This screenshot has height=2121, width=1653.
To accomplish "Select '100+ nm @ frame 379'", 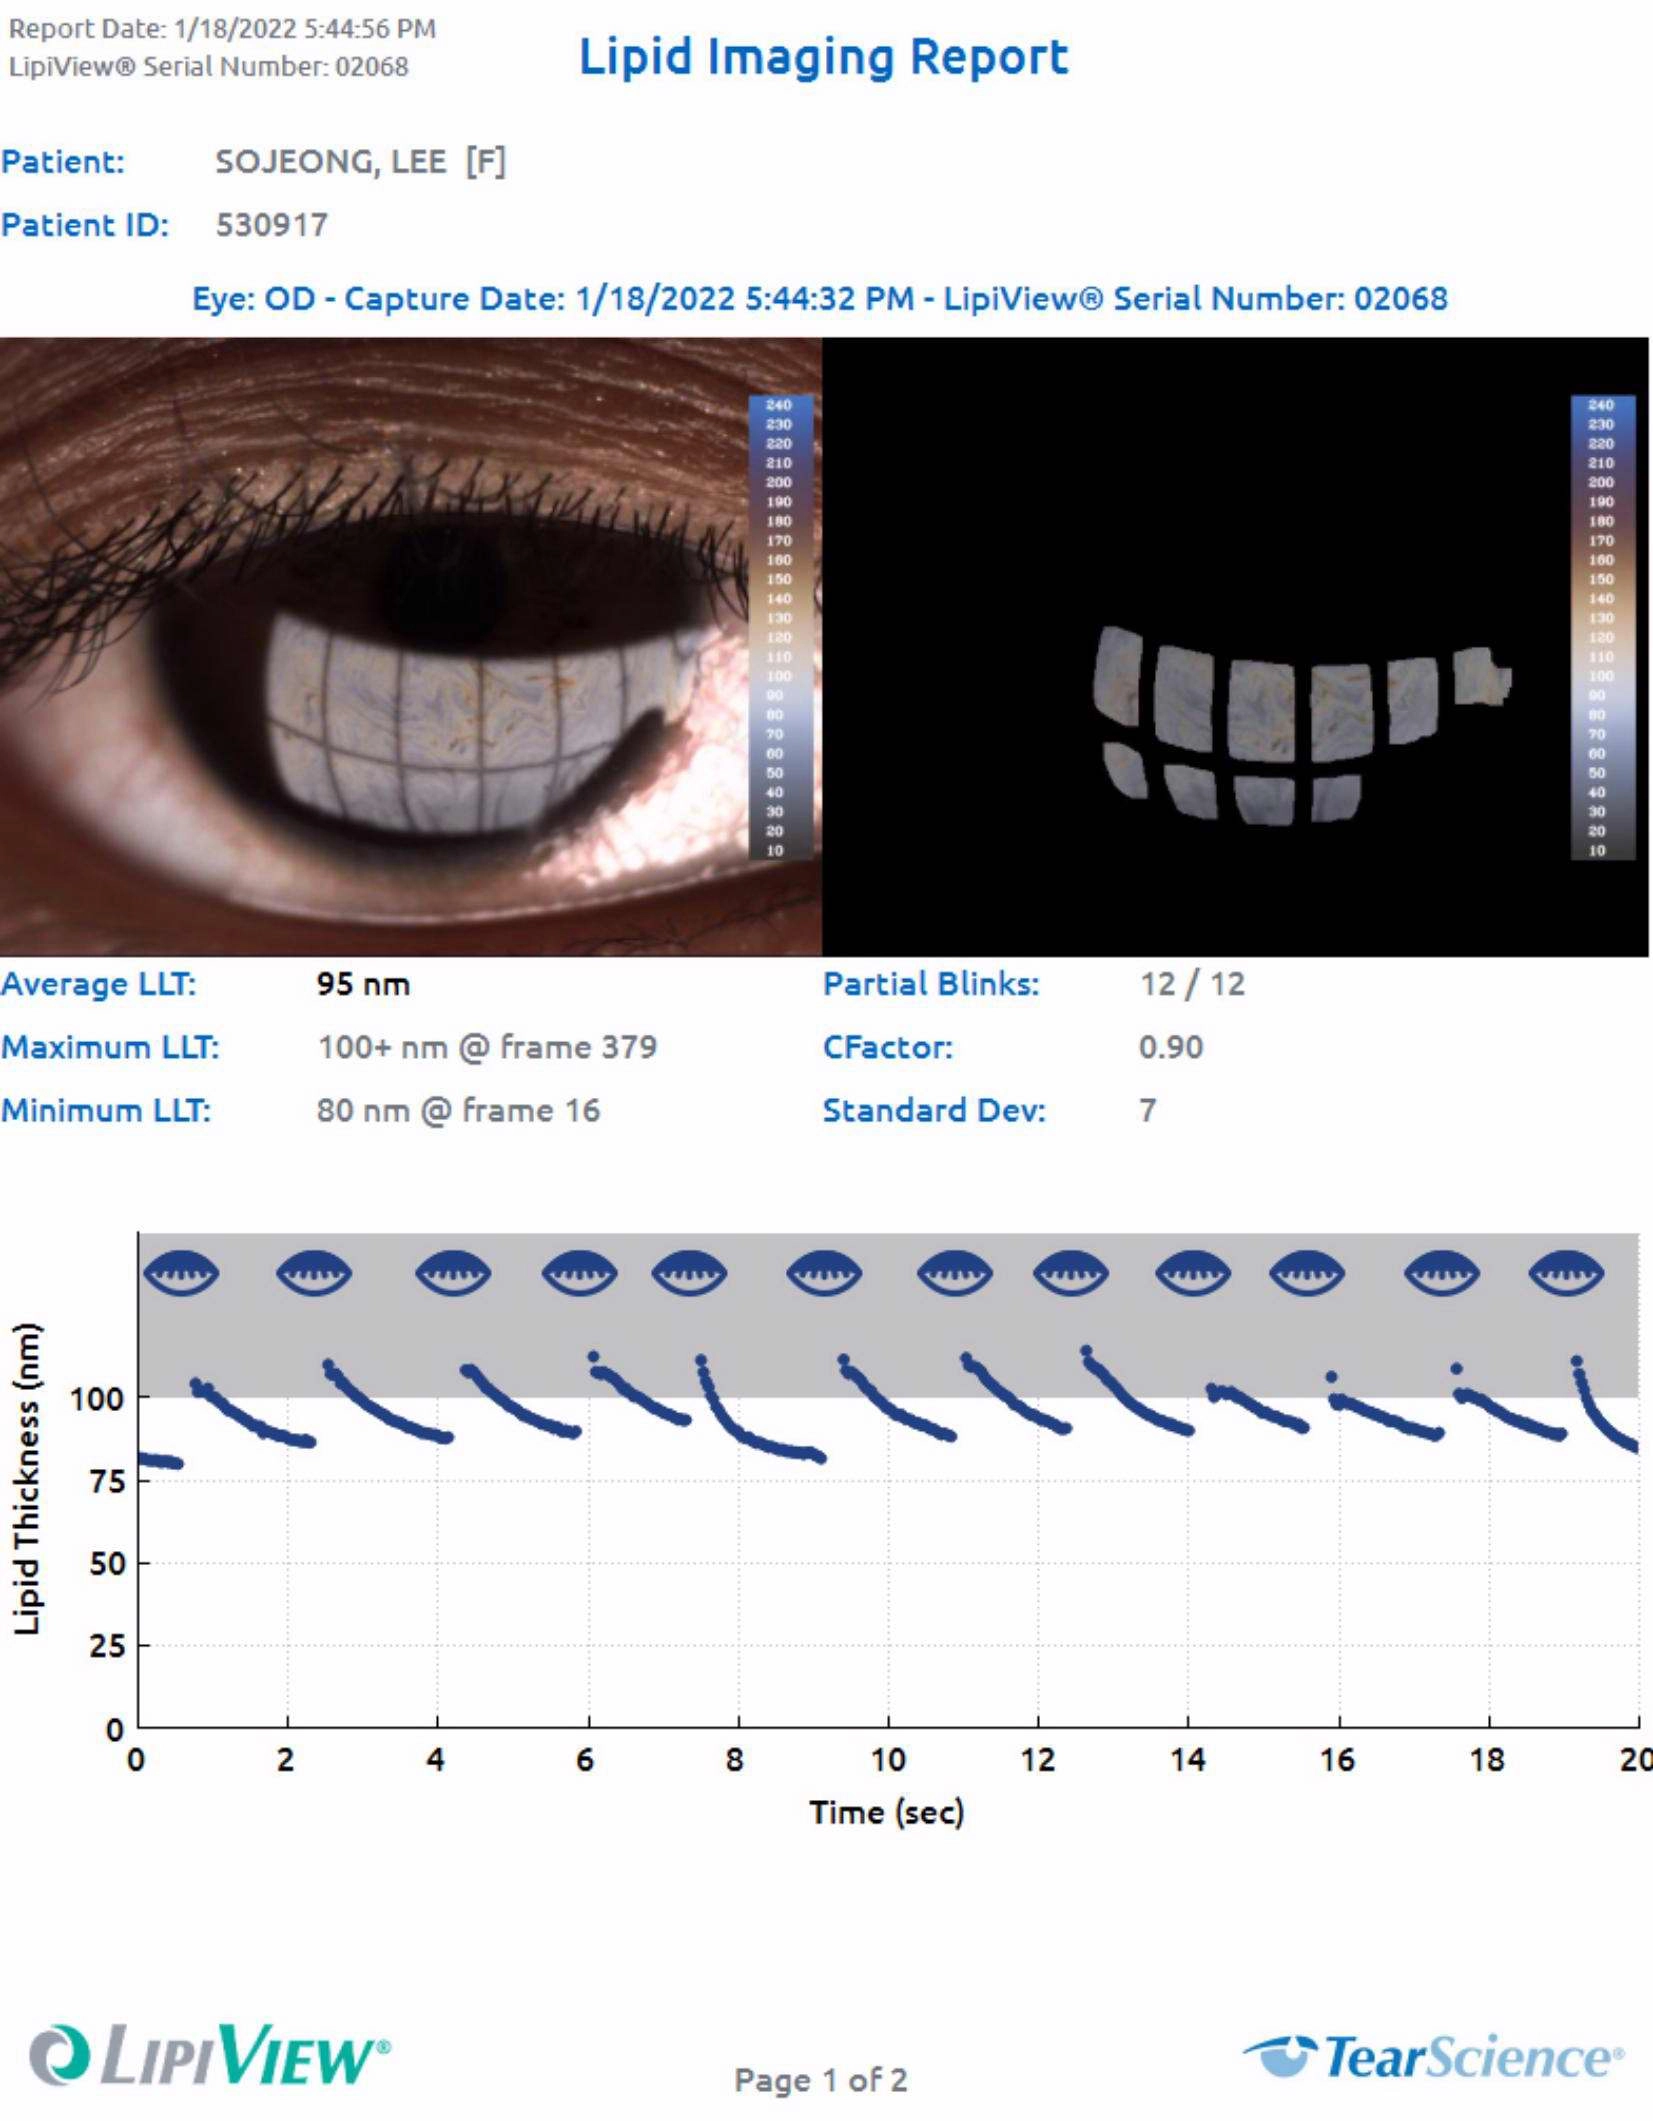I will (487, 1047).
